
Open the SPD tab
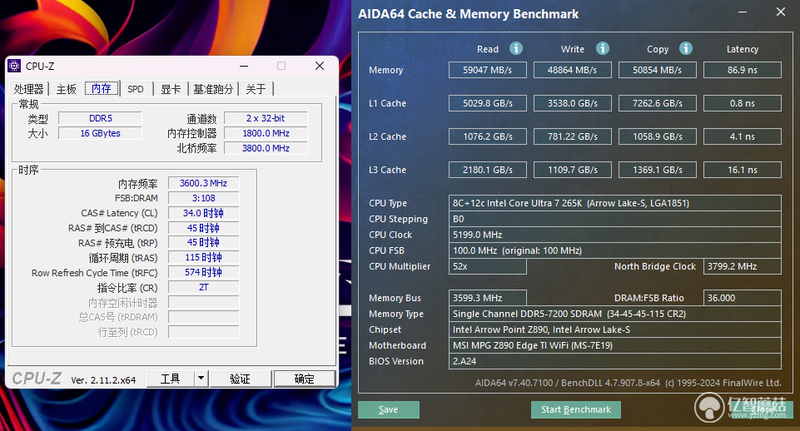tap(136, 89)
